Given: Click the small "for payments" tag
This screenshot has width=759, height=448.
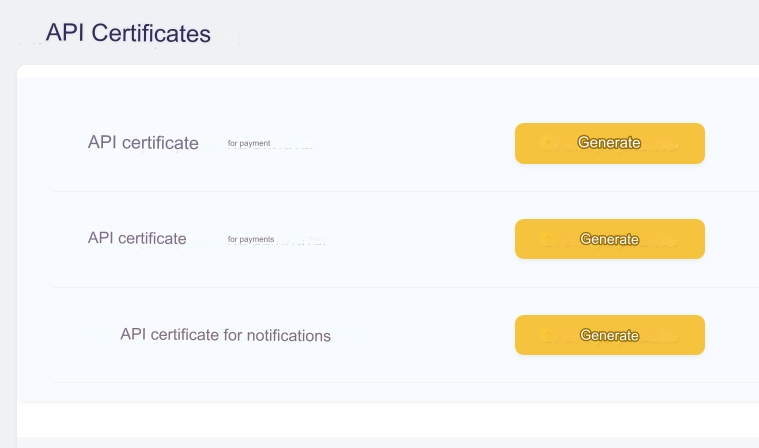Looking at the screenshot, I should point(250,240).
